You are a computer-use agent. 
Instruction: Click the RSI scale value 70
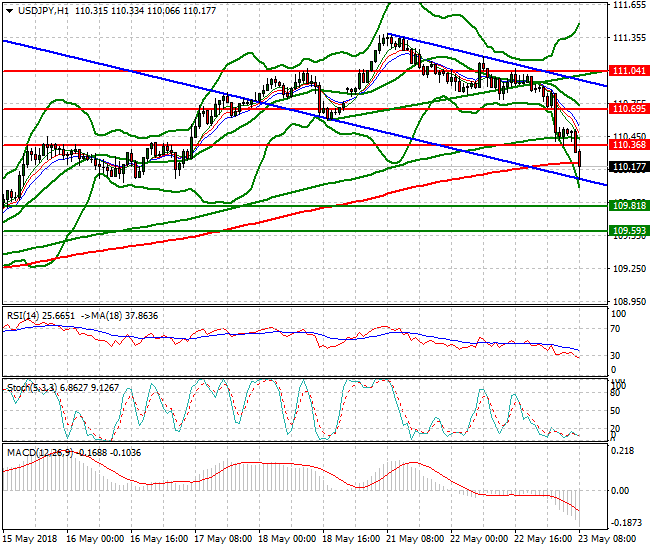(616, 329)
